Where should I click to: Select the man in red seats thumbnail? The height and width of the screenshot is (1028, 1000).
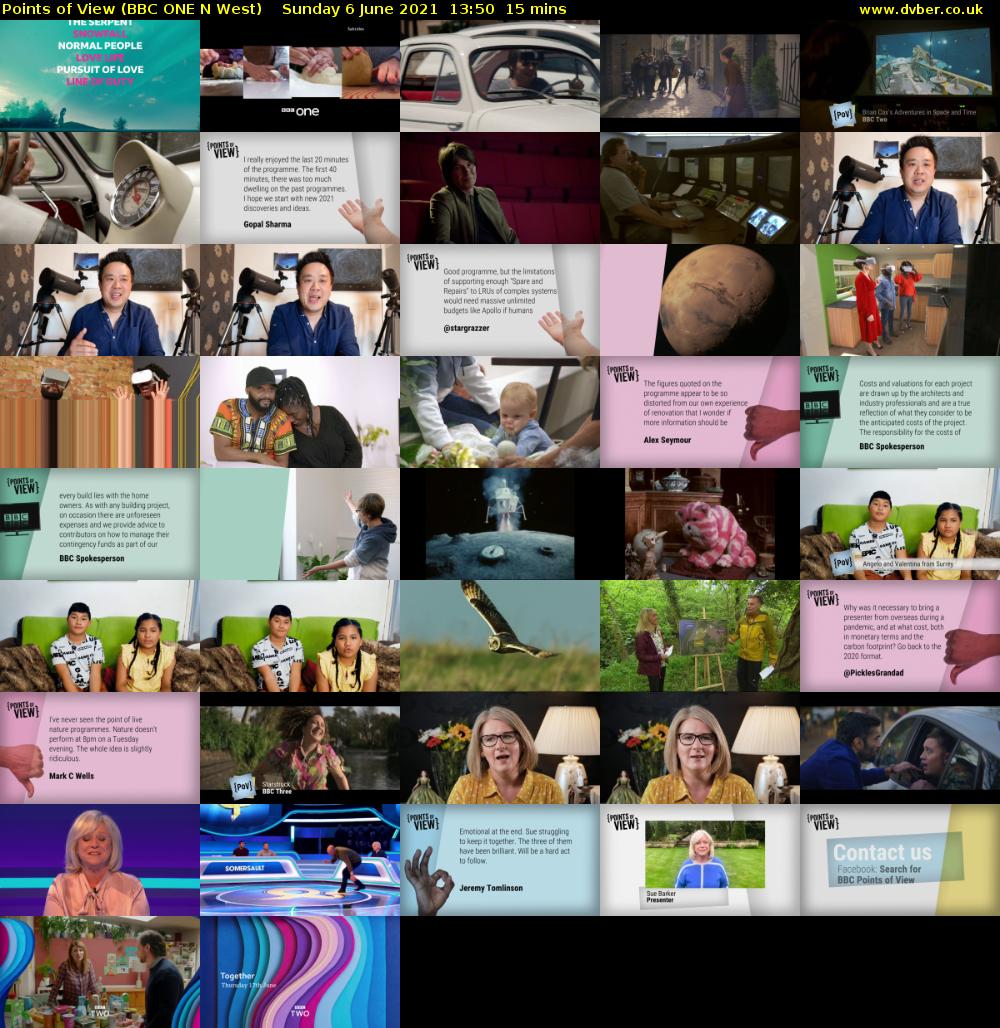(x=500, y=188)
